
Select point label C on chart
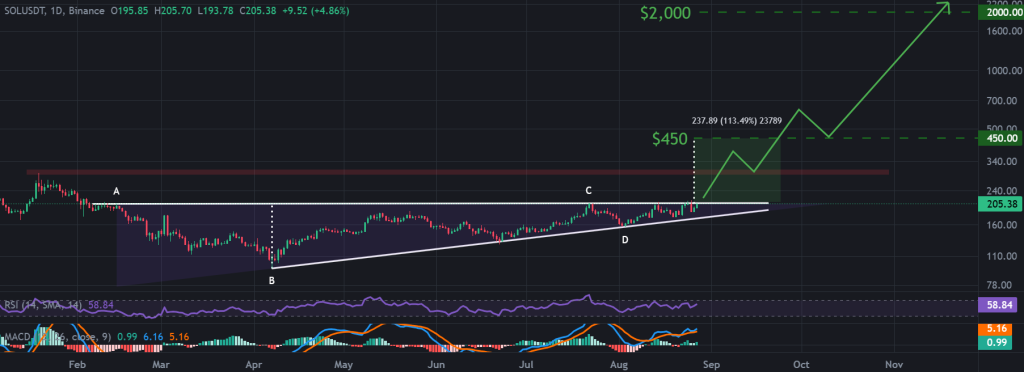pos(588,191)
